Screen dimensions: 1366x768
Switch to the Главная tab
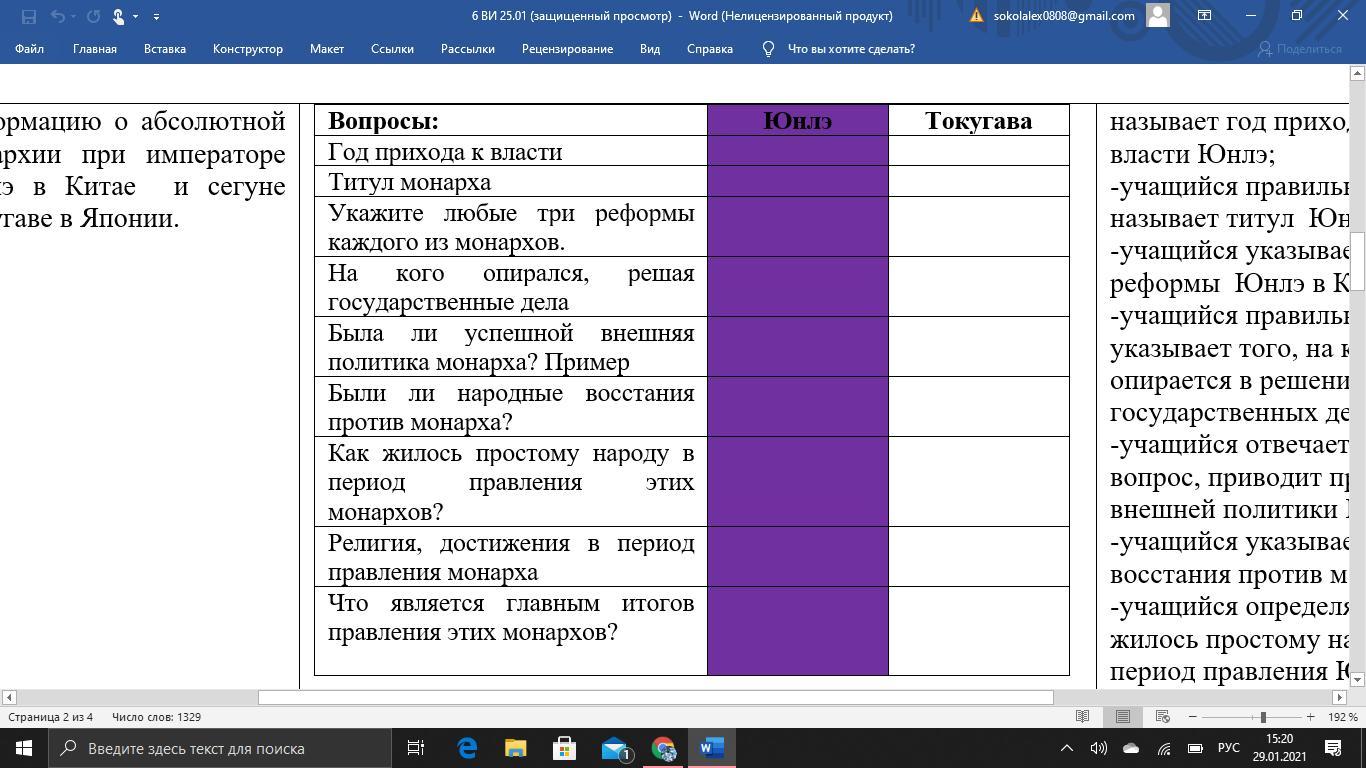click(95, 49)
